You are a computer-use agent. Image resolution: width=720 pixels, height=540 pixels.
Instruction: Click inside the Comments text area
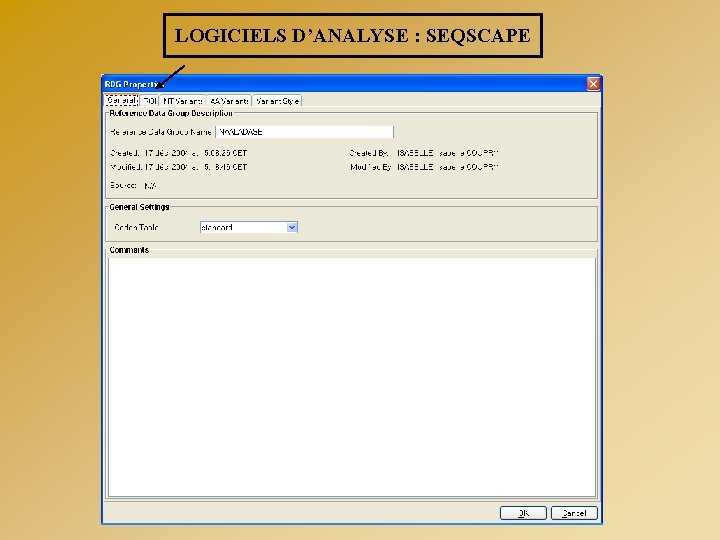(352, 377)
